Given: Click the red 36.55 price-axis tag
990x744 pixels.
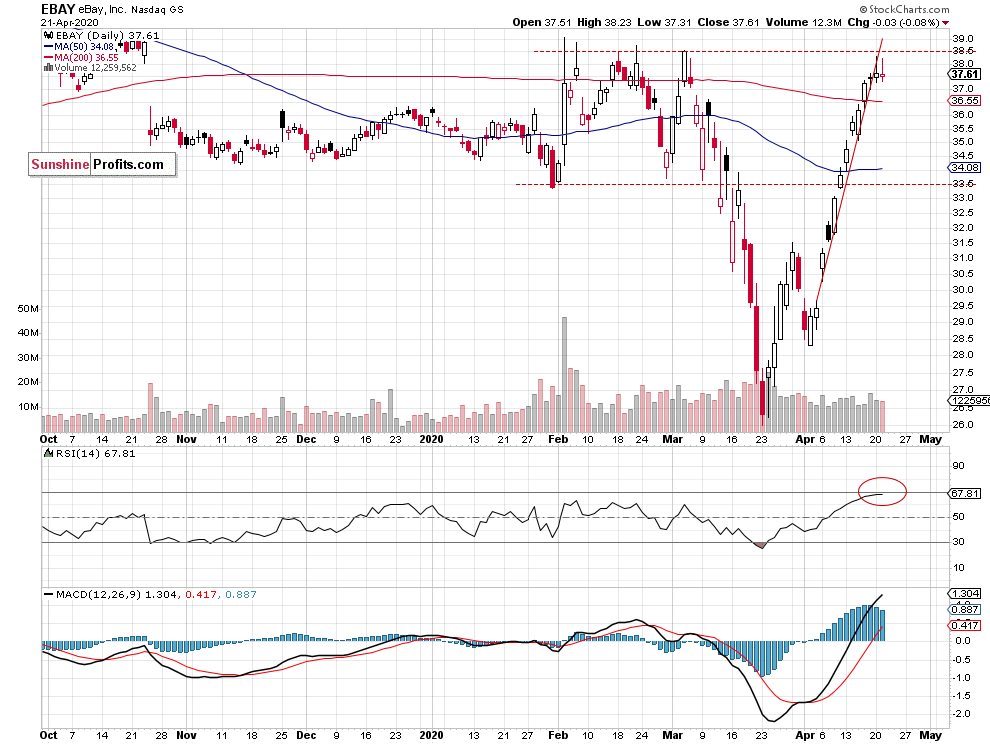Looking at the screenshot, I should (965, 101).
